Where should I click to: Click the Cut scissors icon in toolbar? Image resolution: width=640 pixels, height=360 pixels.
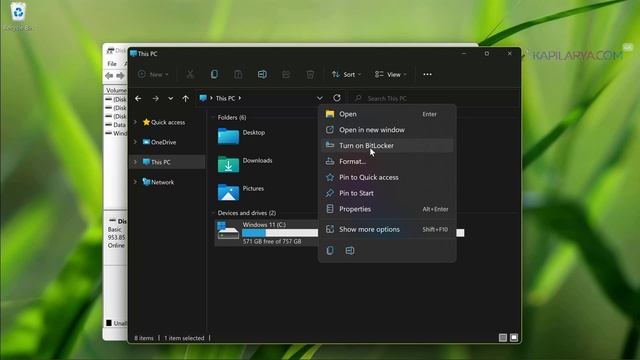pyautogui.click(x=190, y=74)
